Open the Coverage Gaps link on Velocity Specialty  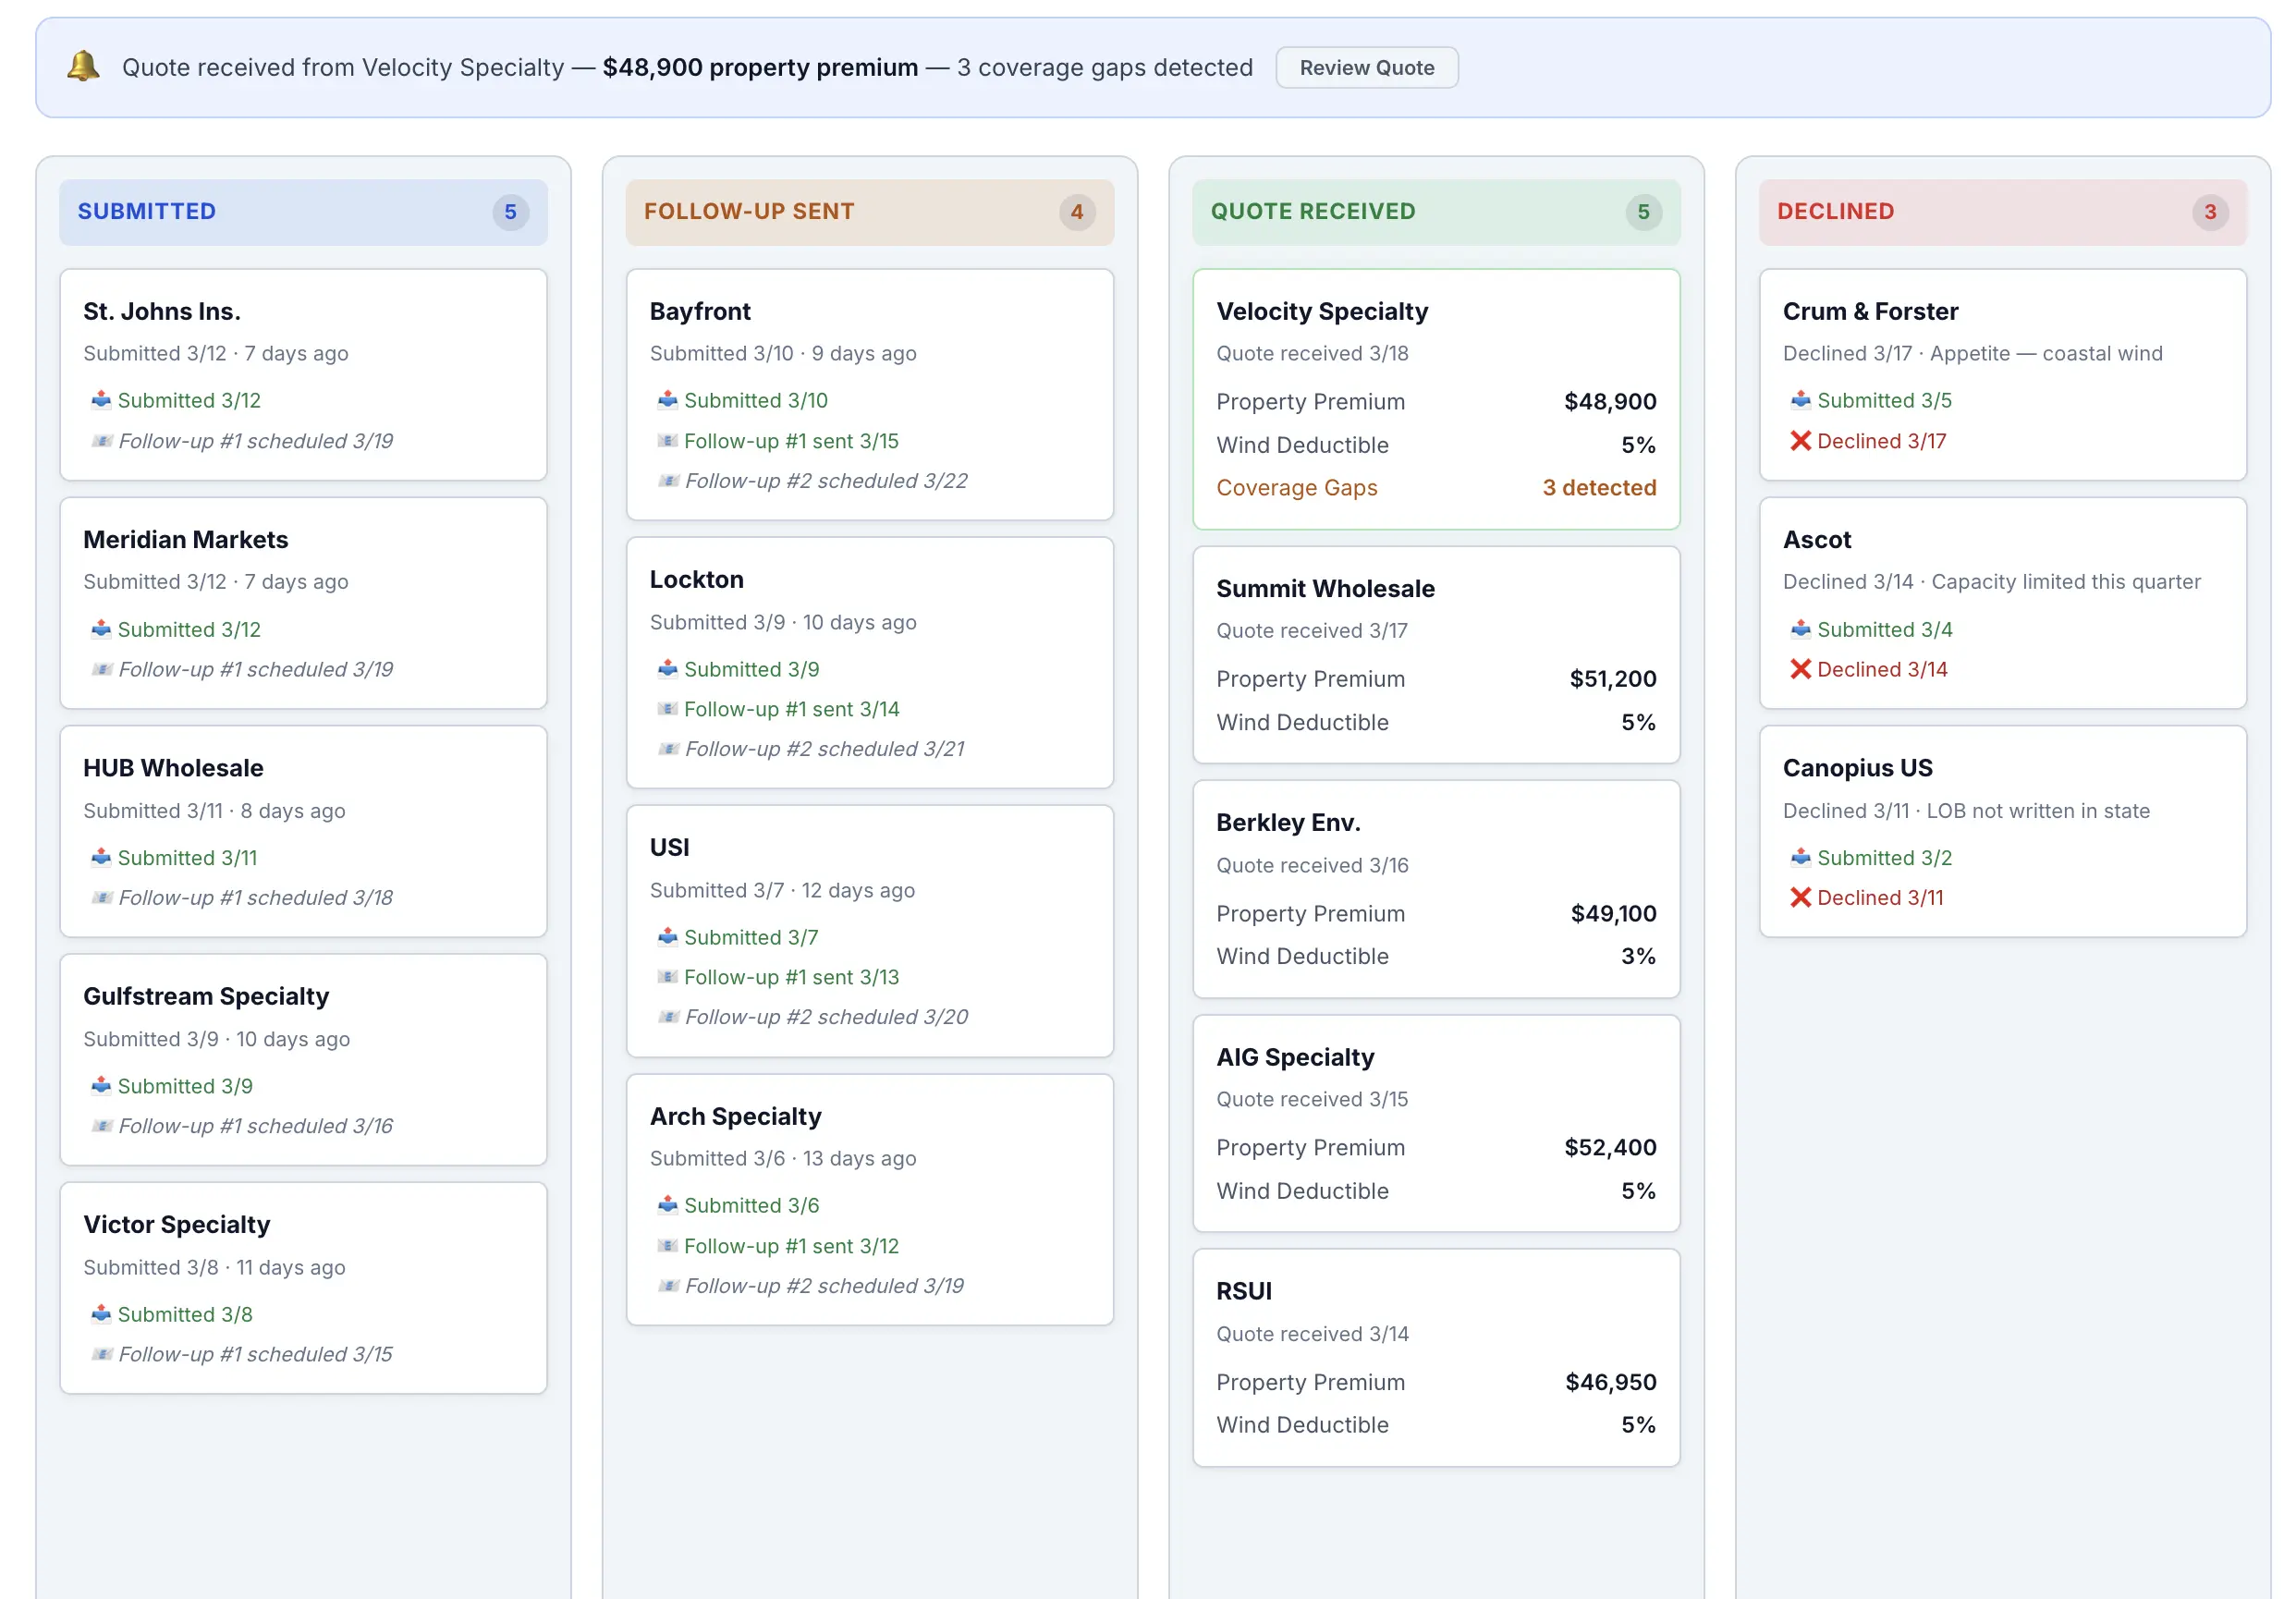tap(1297, 488)
